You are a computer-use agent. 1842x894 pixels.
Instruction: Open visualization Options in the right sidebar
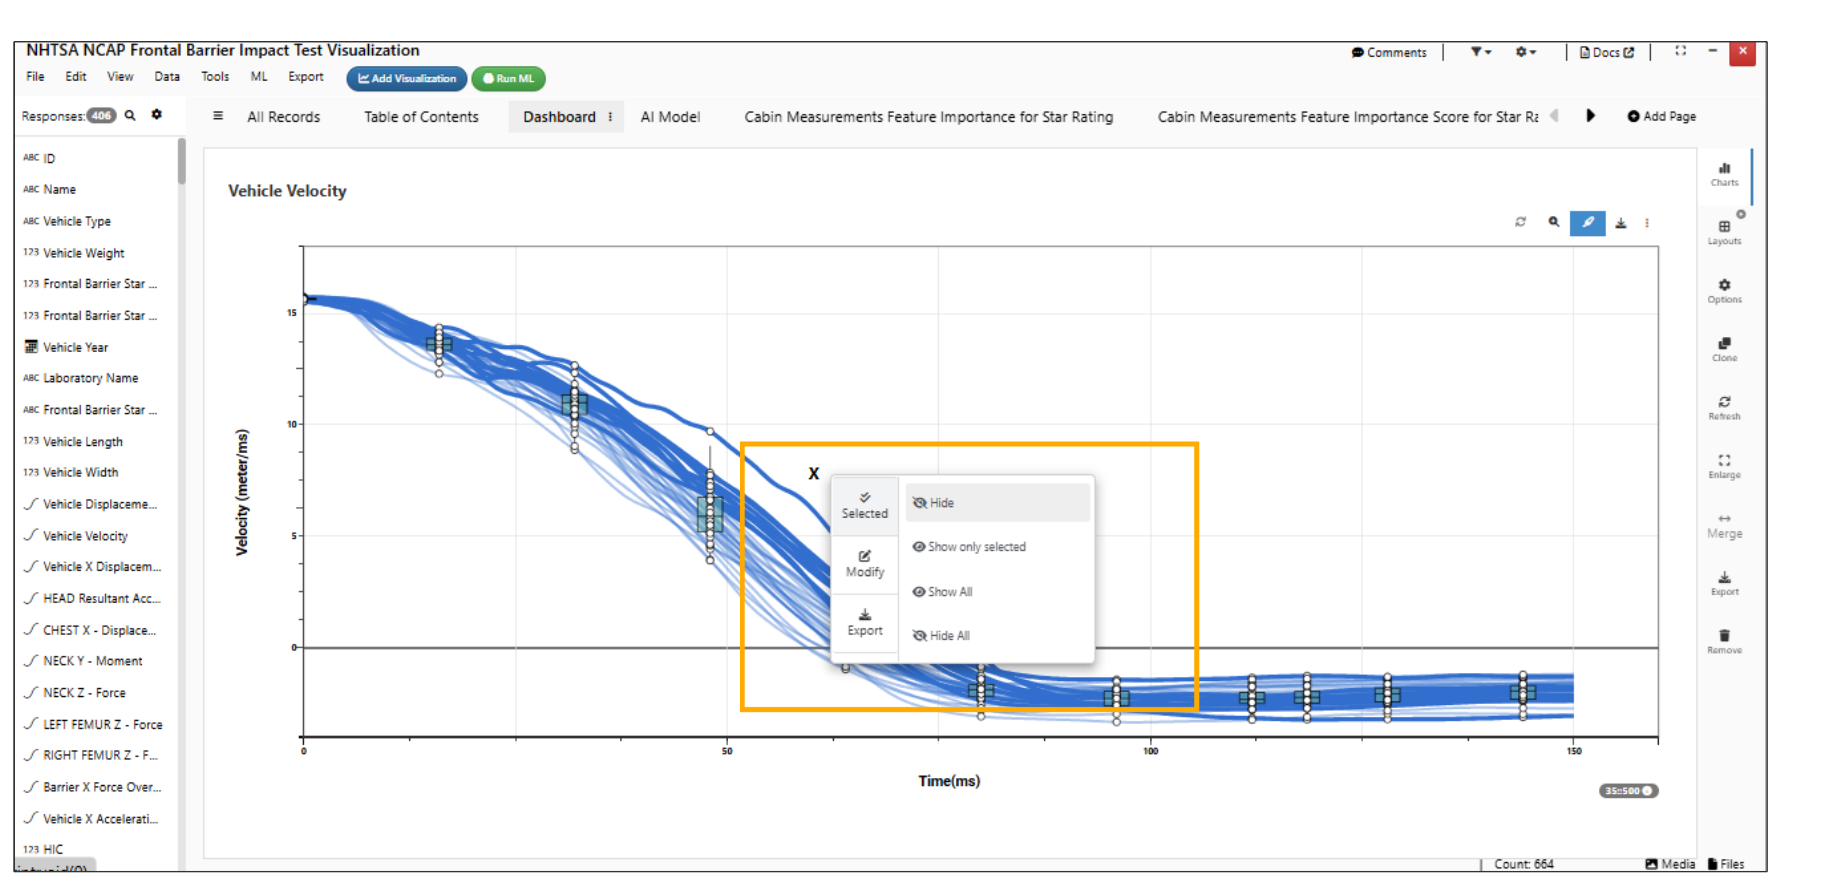pos(1724,291)
